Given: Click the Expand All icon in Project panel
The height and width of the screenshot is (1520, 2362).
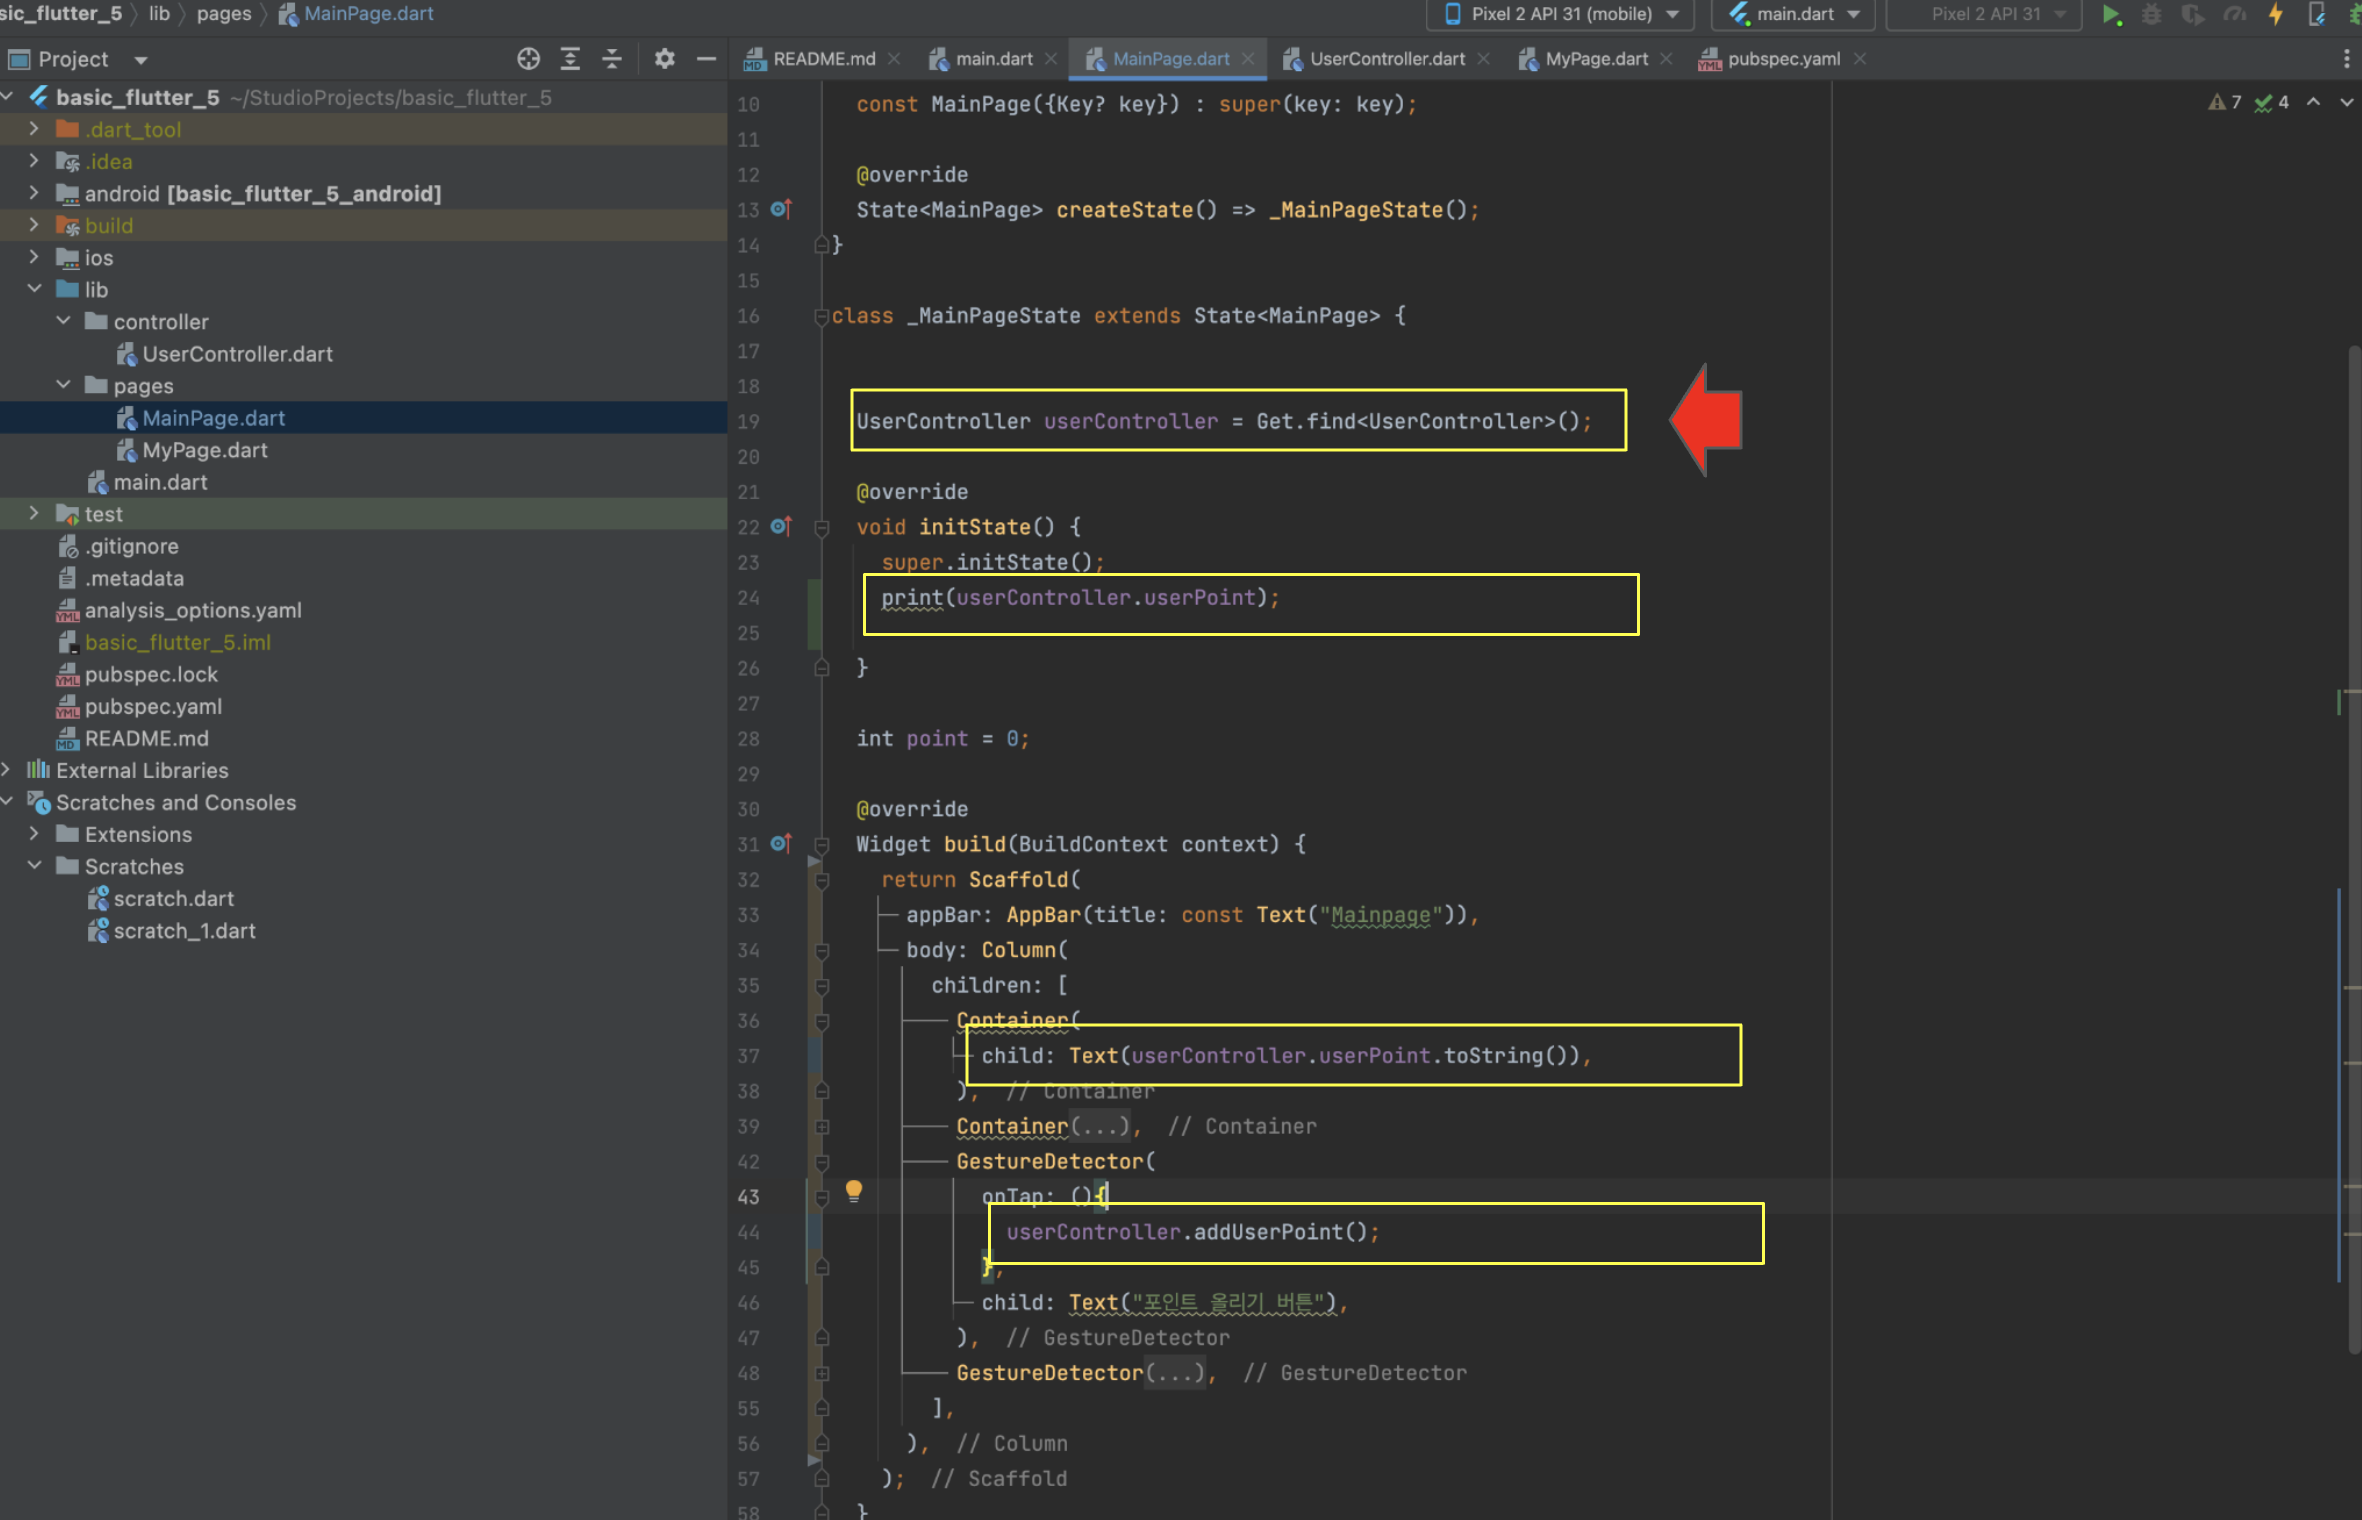Looking at the screenshot, I should tap(570, 59).
